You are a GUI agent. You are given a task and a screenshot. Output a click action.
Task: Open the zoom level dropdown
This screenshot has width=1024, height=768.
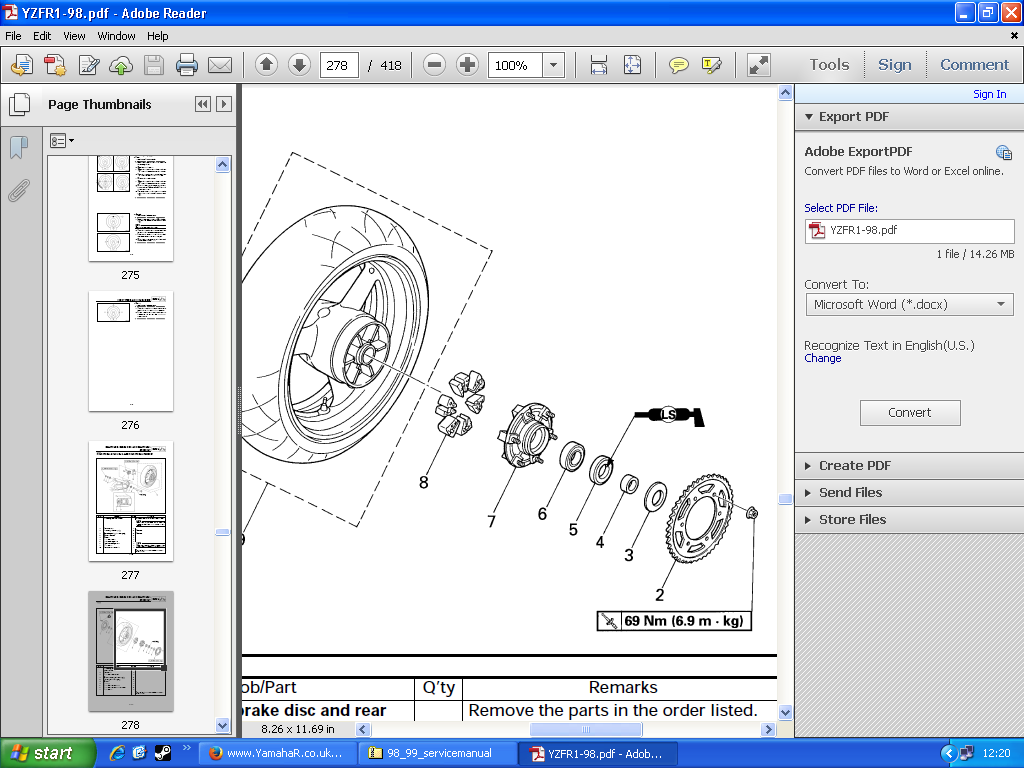[x=553, y=66]
